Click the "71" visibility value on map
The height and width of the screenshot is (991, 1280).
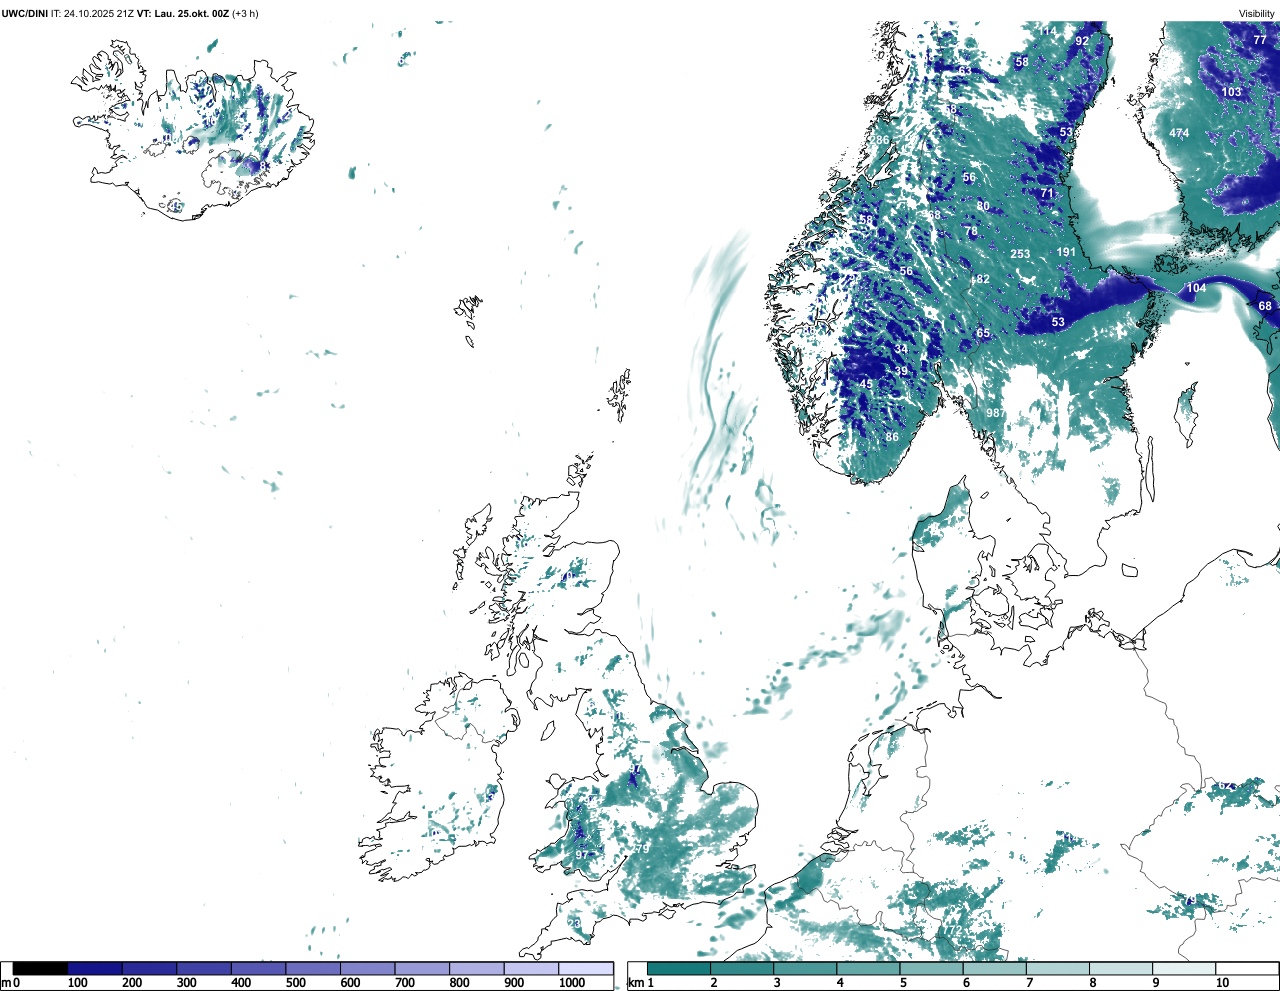(x=1047, y=193)
